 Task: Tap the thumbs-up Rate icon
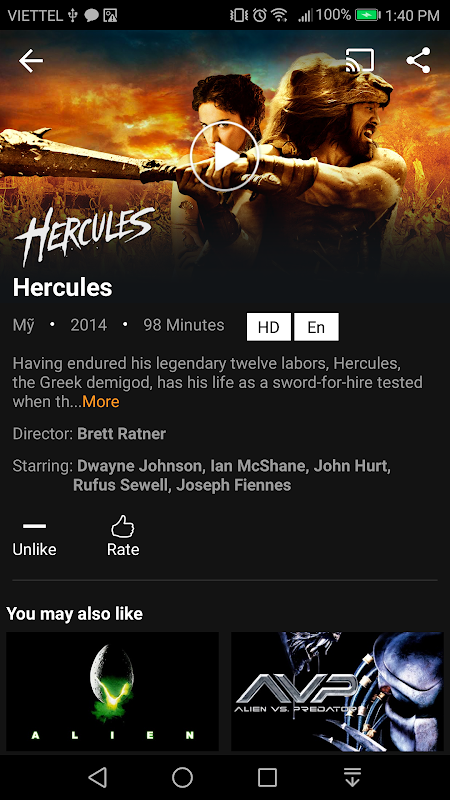(122, 527)
